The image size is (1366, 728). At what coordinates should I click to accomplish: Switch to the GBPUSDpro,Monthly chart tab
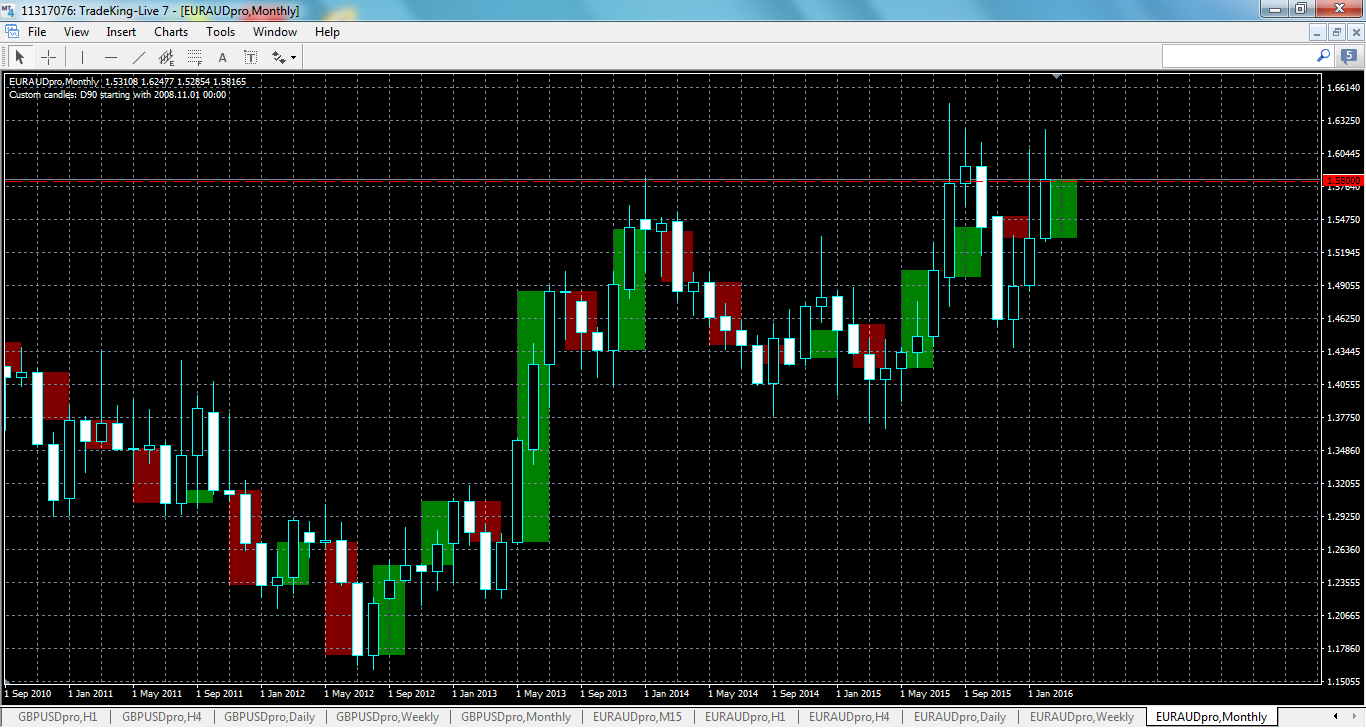[516, 717]
